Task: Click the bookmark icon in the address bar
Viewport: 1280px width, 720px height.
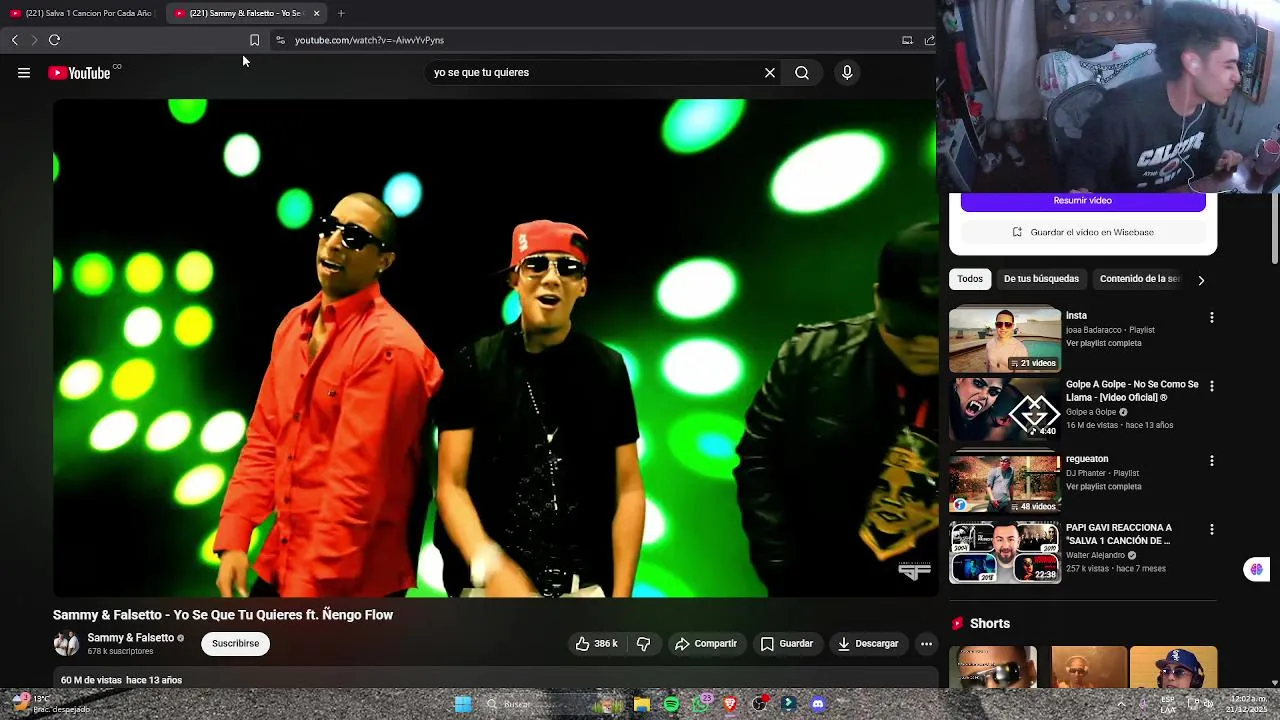Action: click(x=254, y=40)
